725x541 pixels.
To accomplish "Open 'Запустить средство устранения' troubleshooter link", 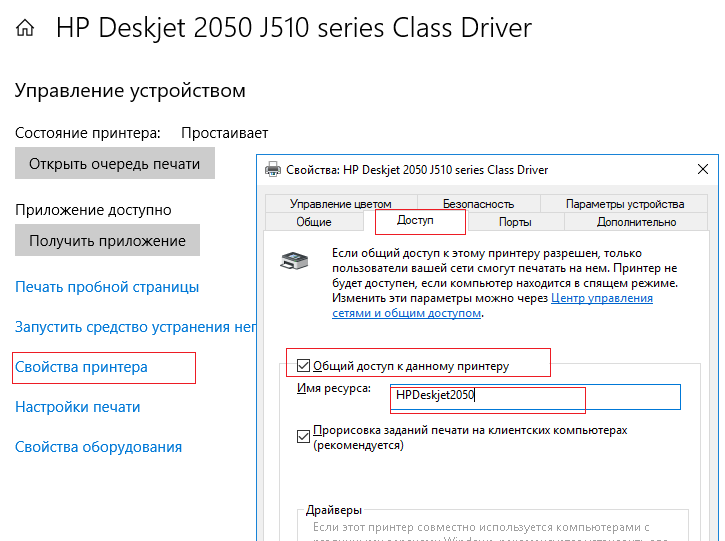I will point(135,327).
